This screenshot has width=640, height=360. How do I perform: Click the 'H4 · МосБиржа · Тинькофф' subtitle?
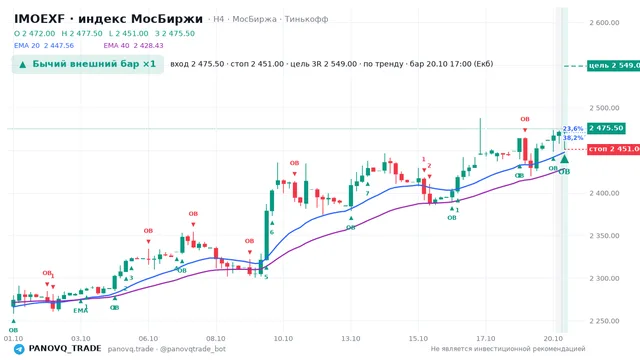(271, 19)
